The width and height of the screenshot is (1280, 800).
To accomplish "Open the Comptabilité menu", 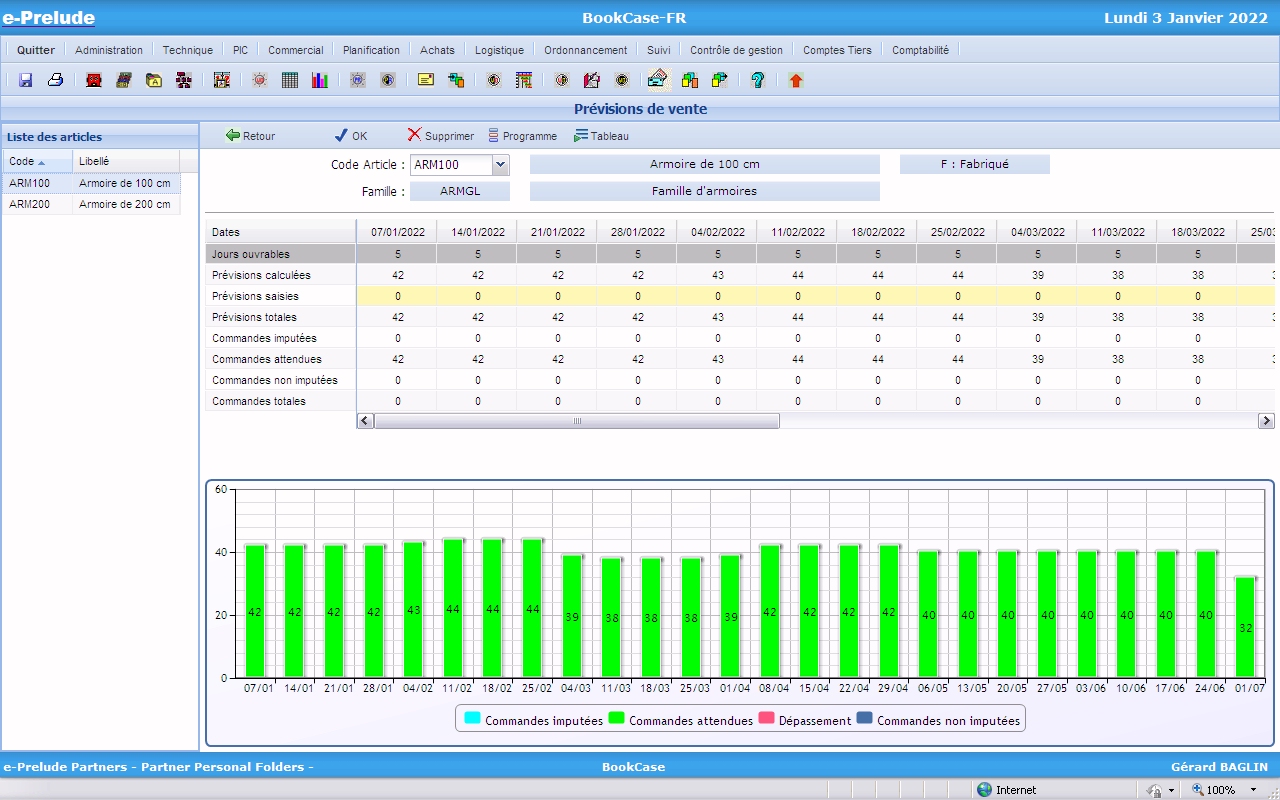I will [921, 50].
